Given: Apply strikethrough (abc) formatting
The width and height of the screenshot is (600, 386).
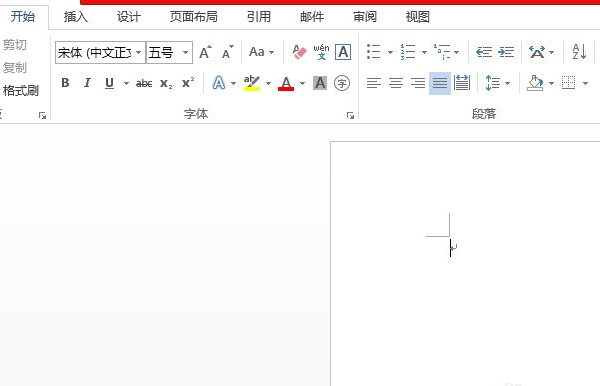Looking at the screenshot, I should point(144,83).
